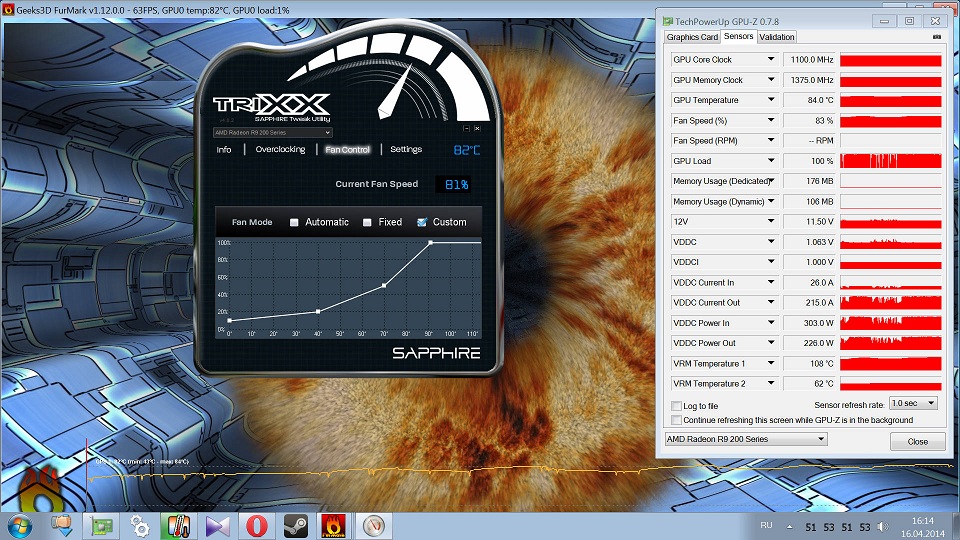Open the GPU-Z taskbar icon
Image resolution: width=960 pixels, height=540 pixels.
(x=101, y=527)
